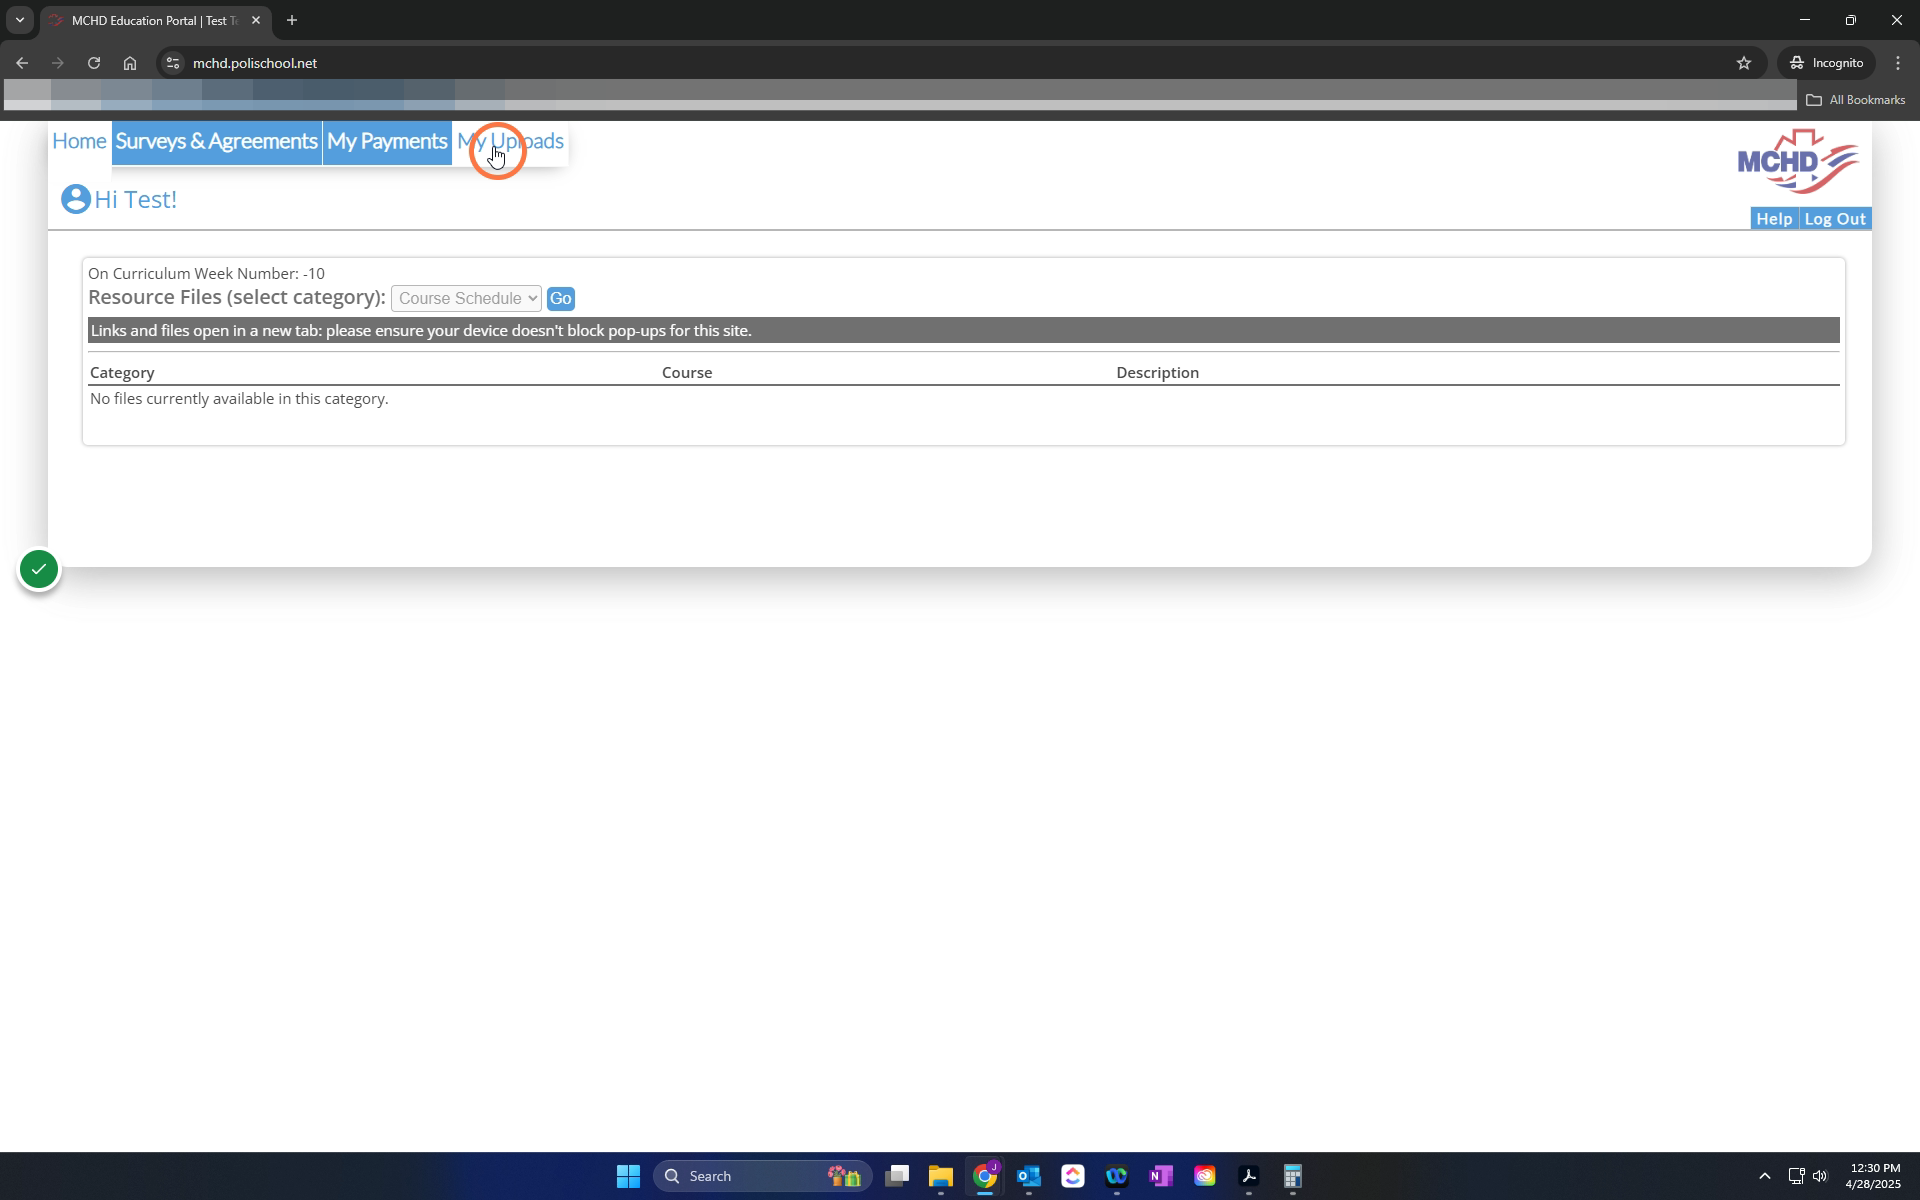The width and height of the screenshot is (1920, 1200).
Task: Open Surveys & Agreements tab
Action: [x=217, y=141]
